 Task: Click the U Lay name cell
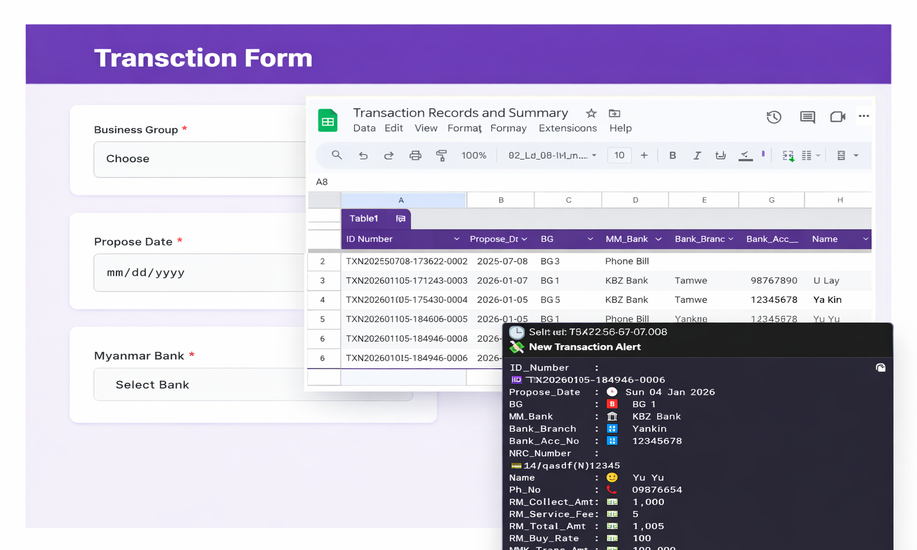pos(826,281)
